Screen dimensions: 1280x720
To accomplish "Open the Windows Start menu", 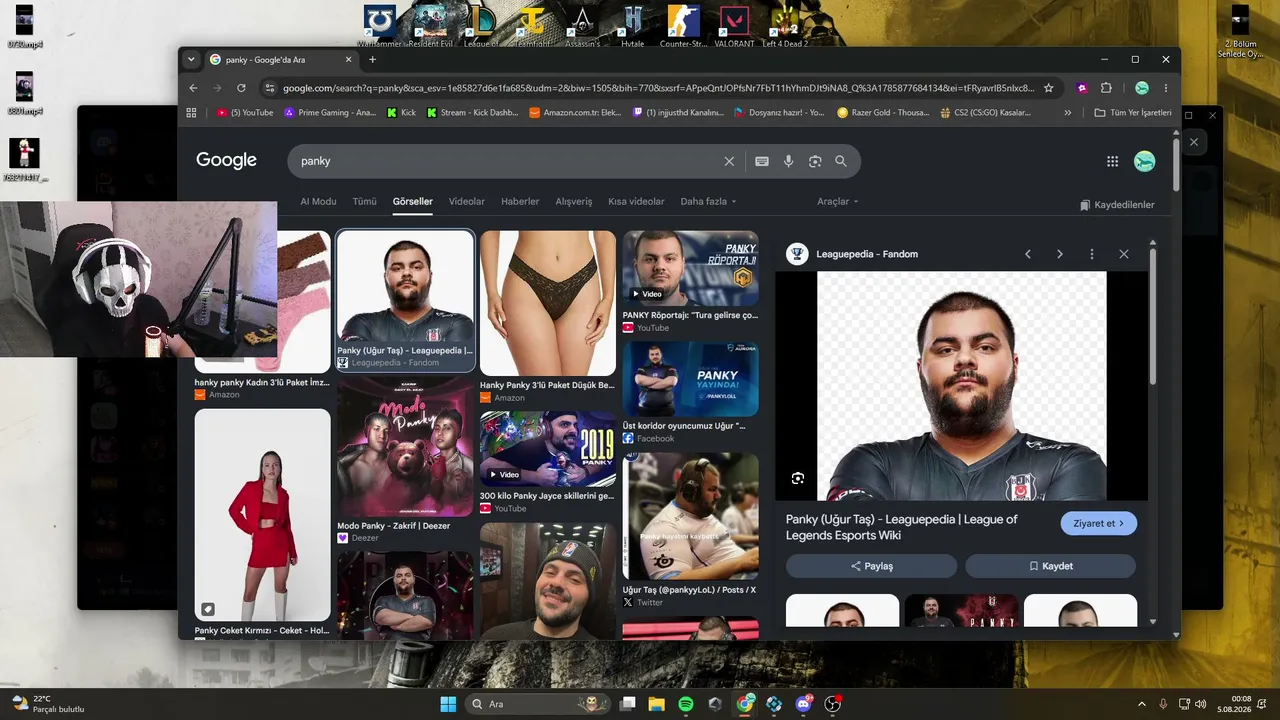I will [x=447, y=704].
